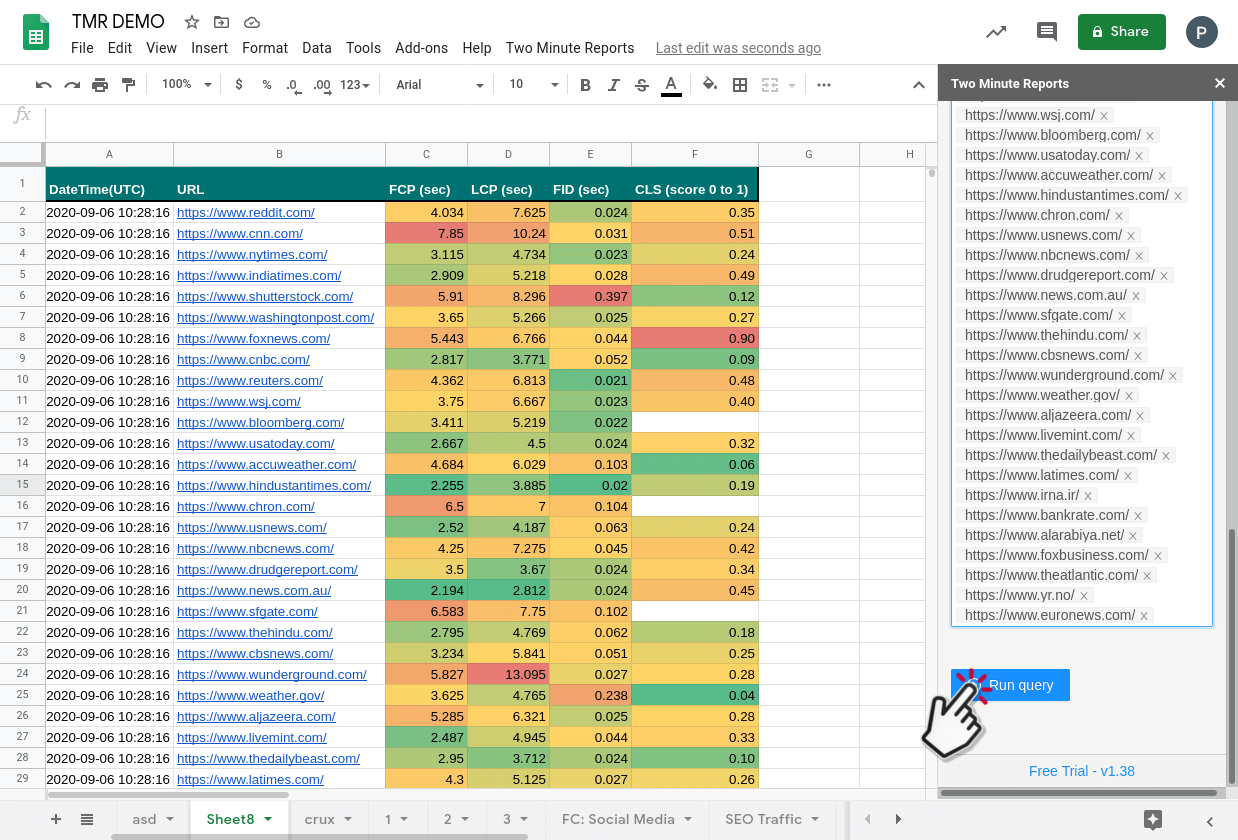Open the comment history
1238x840 pixels.
(x=1047, y=31)
